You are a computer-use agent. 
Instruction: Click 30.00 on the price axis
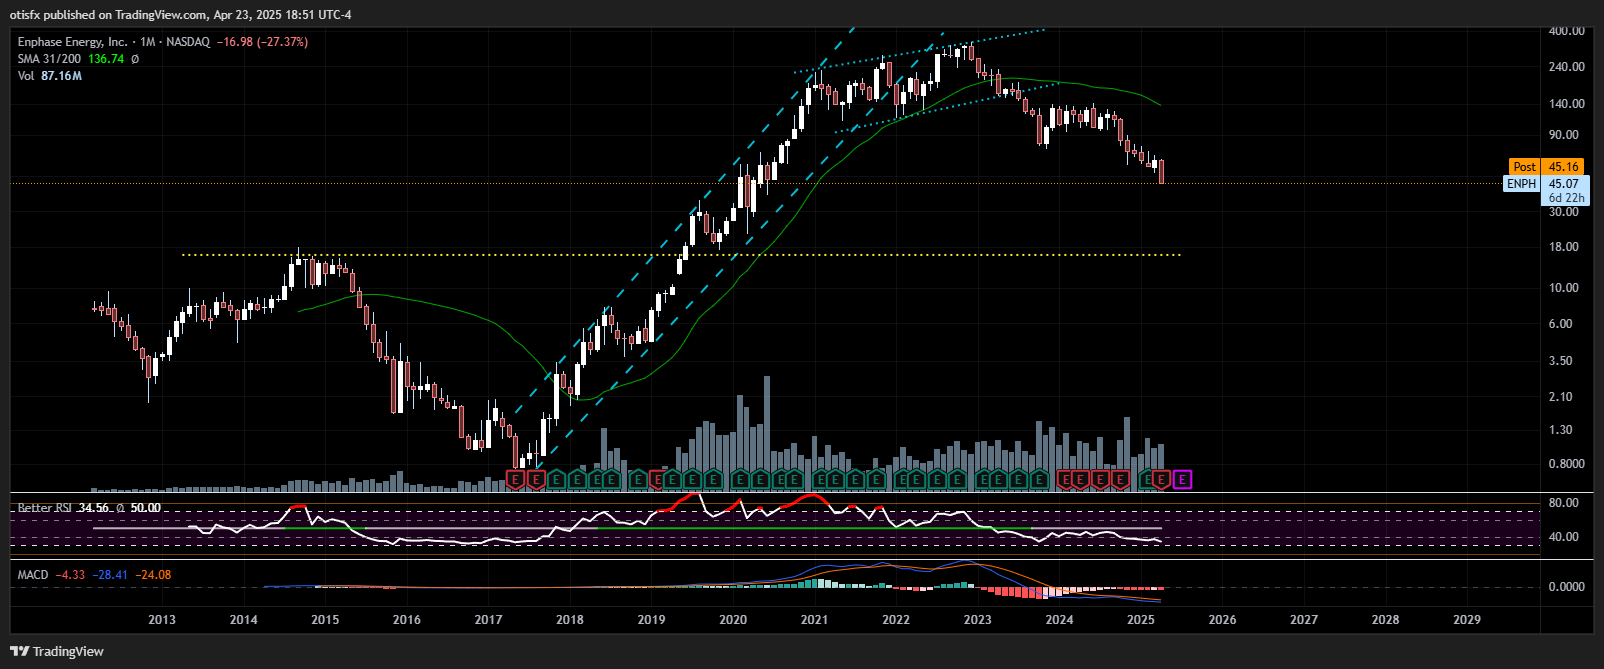pos(1563,212)
